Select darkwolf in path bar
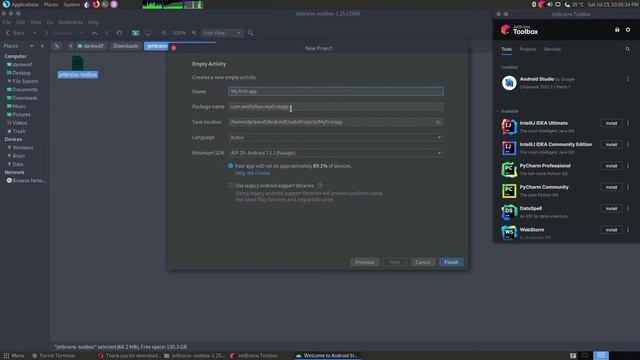This screenshot has height=360, width=640. pyautogui.click(x=91, y=46)
